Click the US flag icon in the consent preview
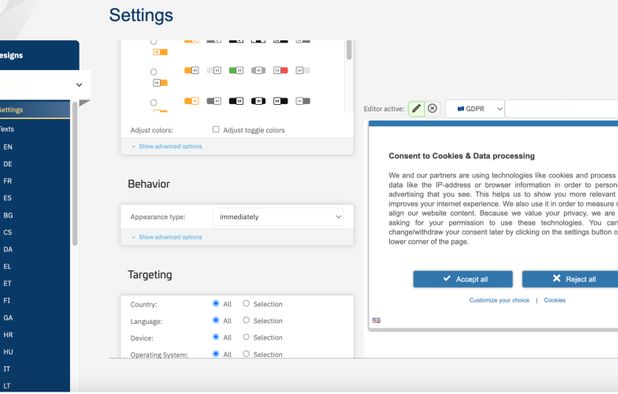 pyautogui.click(x=376, y=320)
